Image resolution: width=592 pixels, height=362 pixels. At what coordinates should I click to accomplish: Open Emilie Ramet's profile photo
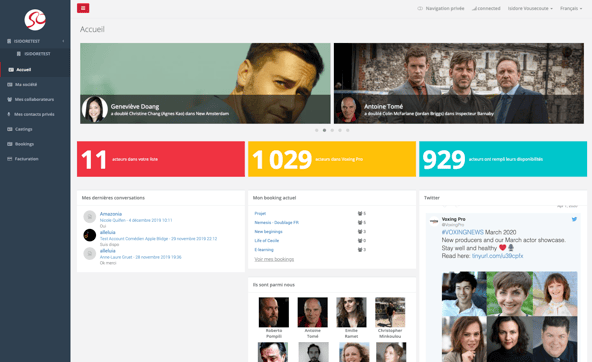(x=351, y=312)
